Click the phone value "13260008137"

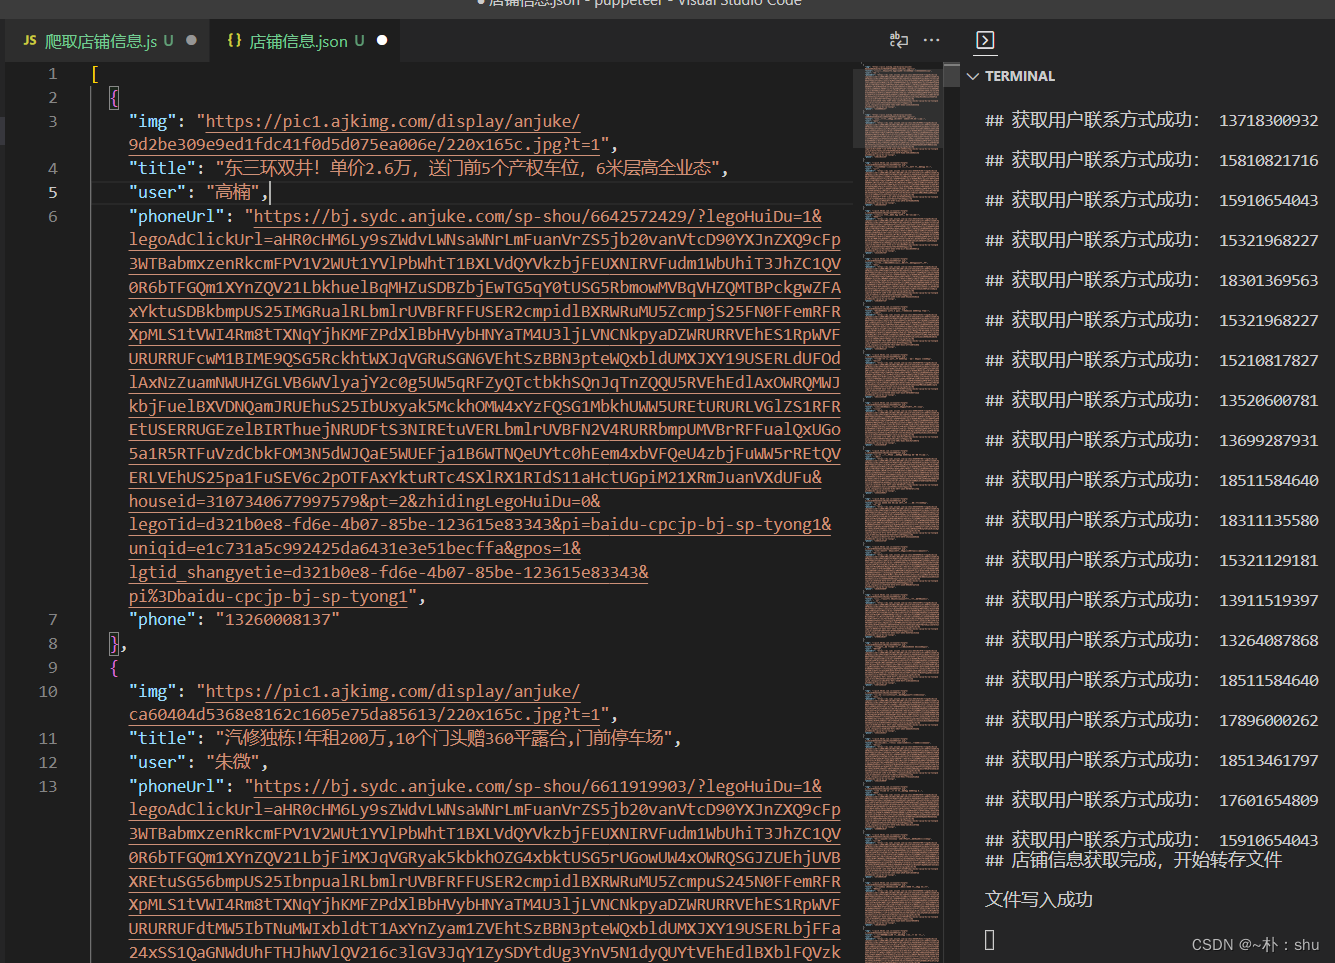pyautogui.click(x=278, y=620)
